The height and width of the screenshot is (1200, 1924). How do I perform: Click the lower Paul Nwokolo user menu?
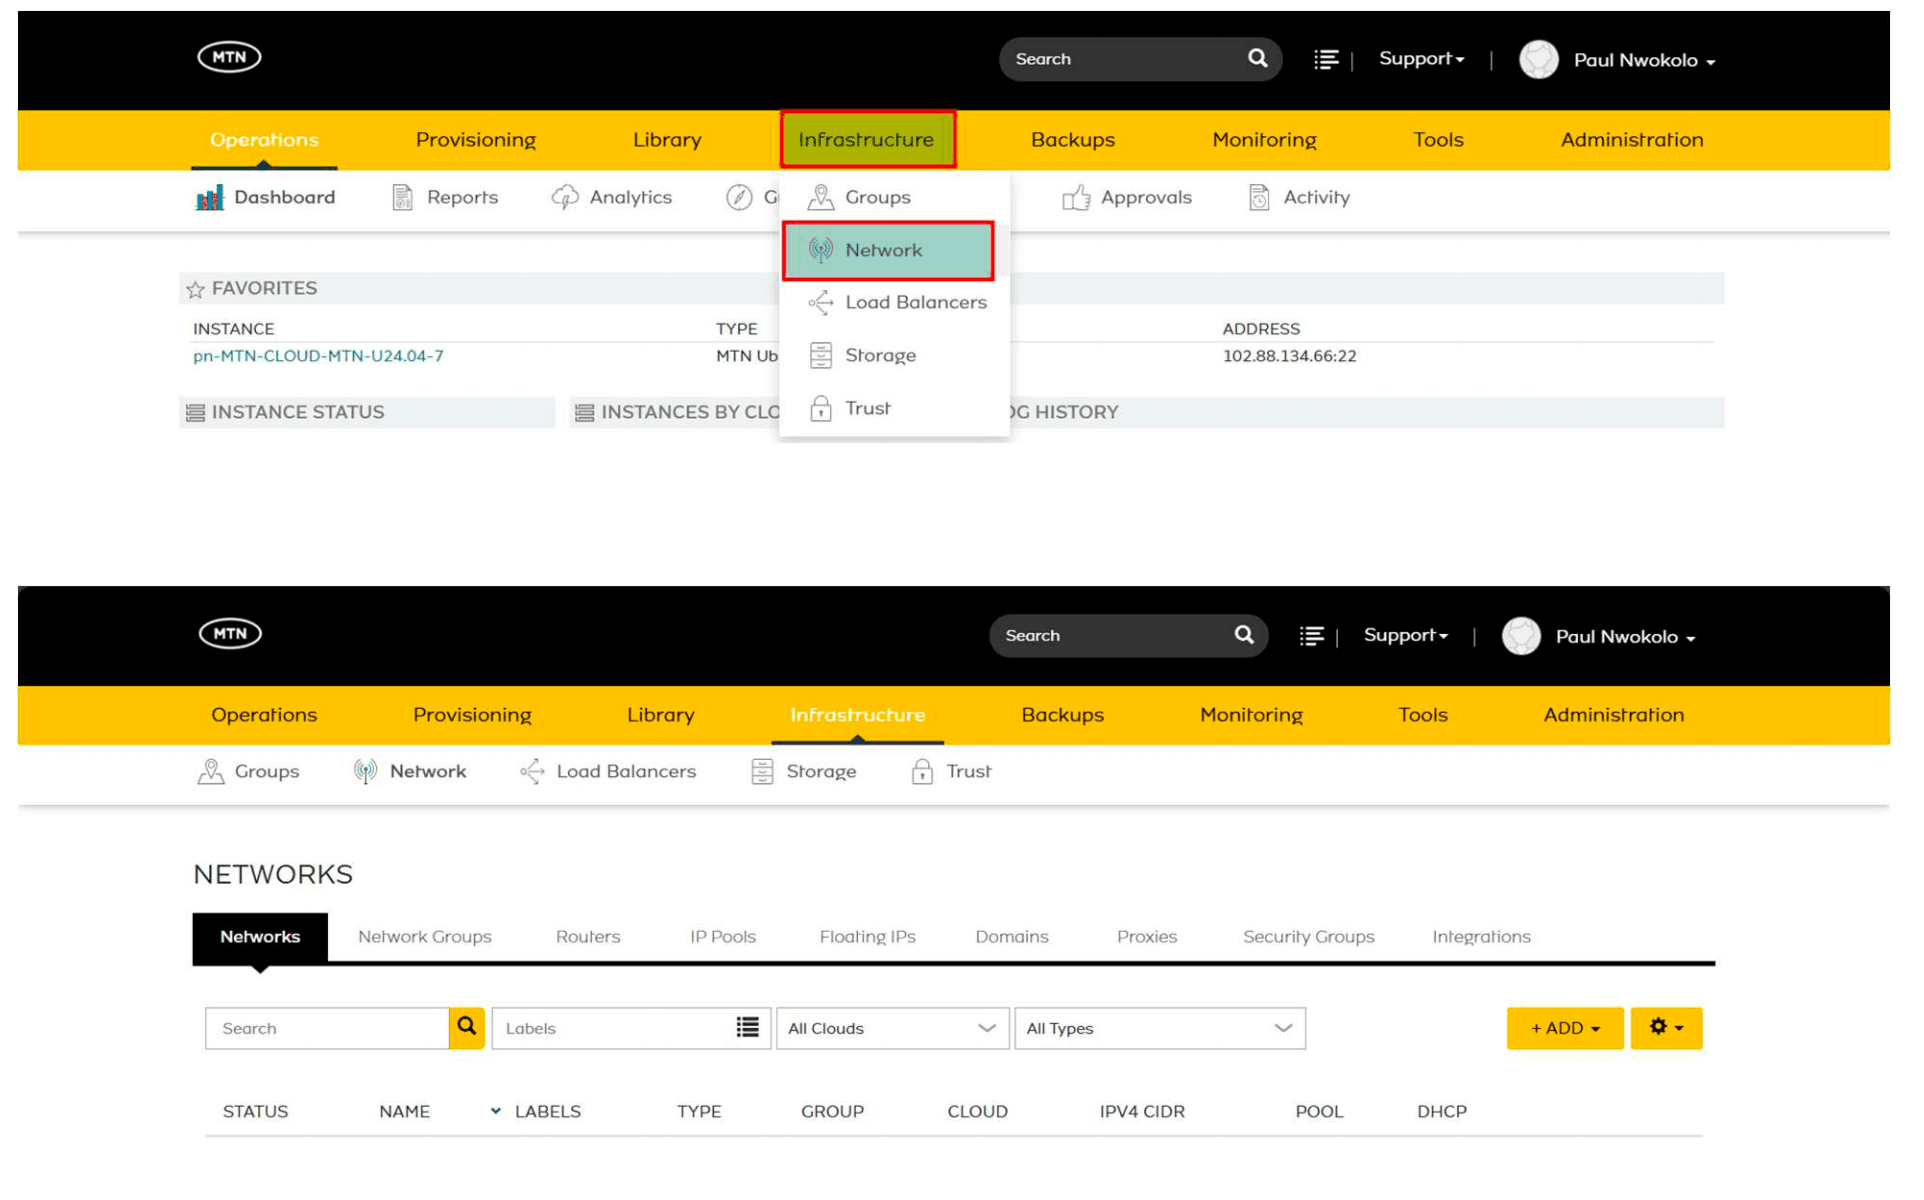(1599, 637)
